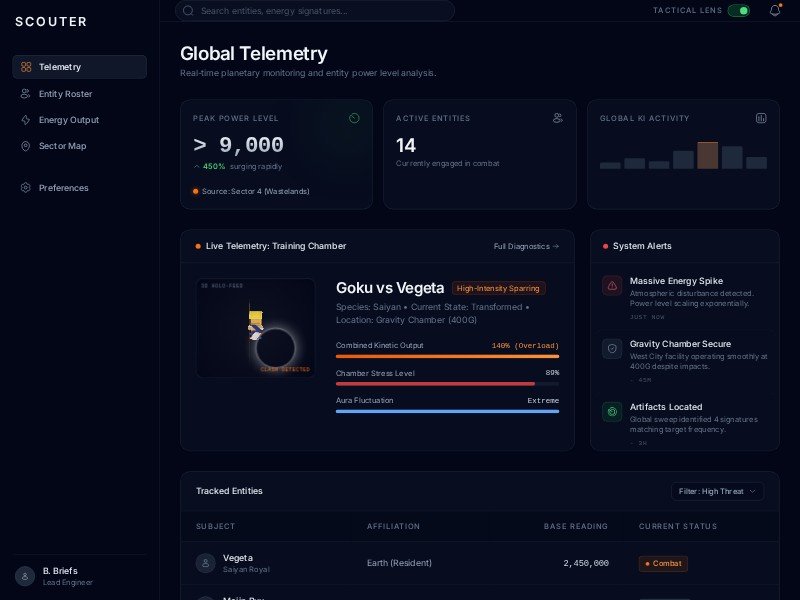
Task: Click the shield icon for Gravity Chamber Secure
Action: point(612,349)
